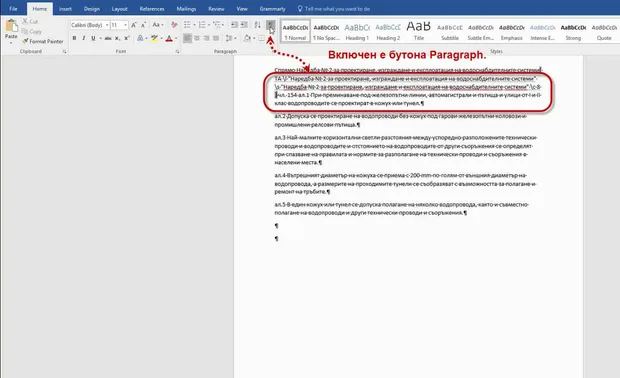620x378 pixels.
Task: Toggle italic formatting
Action: [83, 38]
